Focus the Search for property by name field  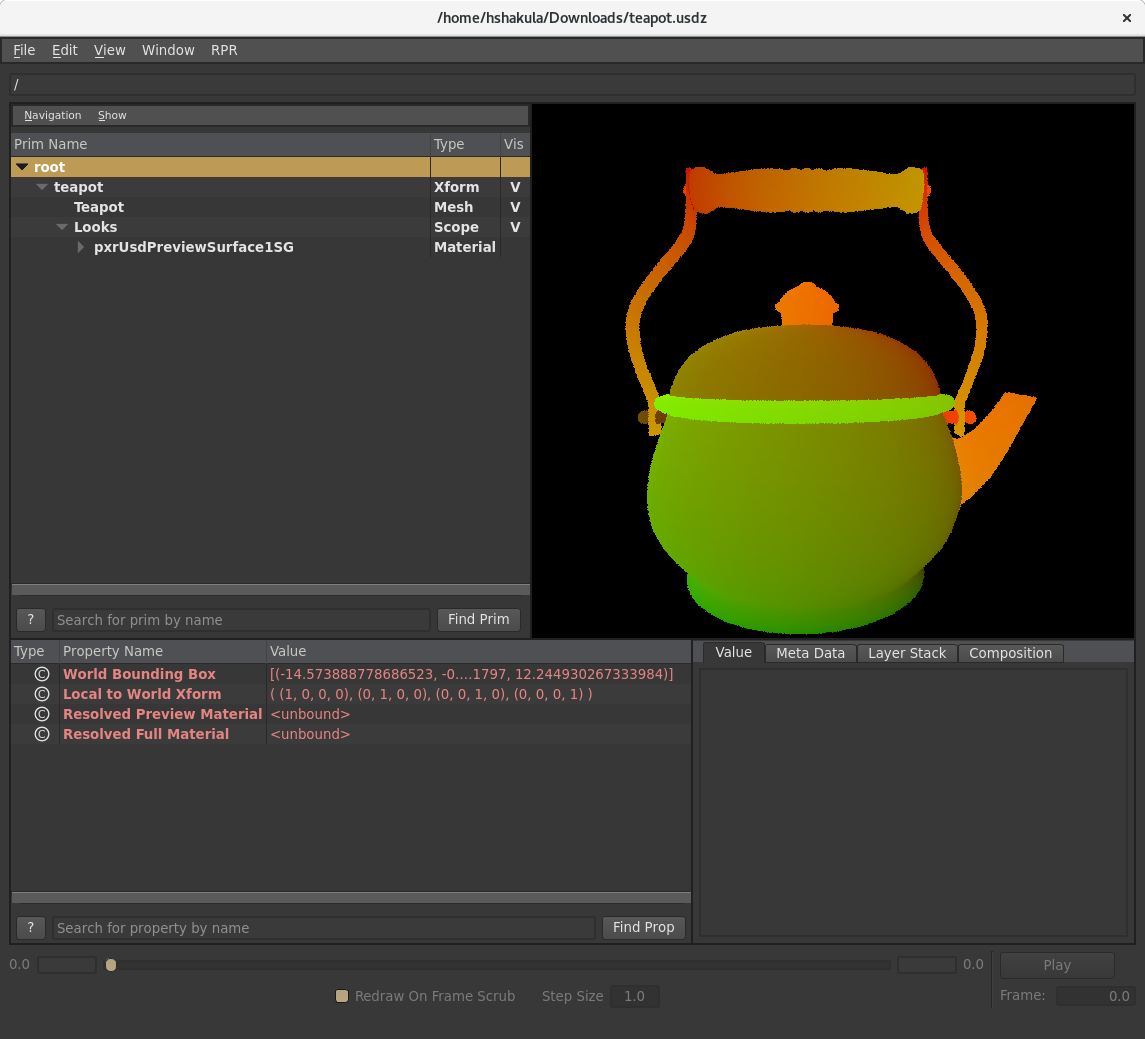pyautogui.click(x=324, y=928)
